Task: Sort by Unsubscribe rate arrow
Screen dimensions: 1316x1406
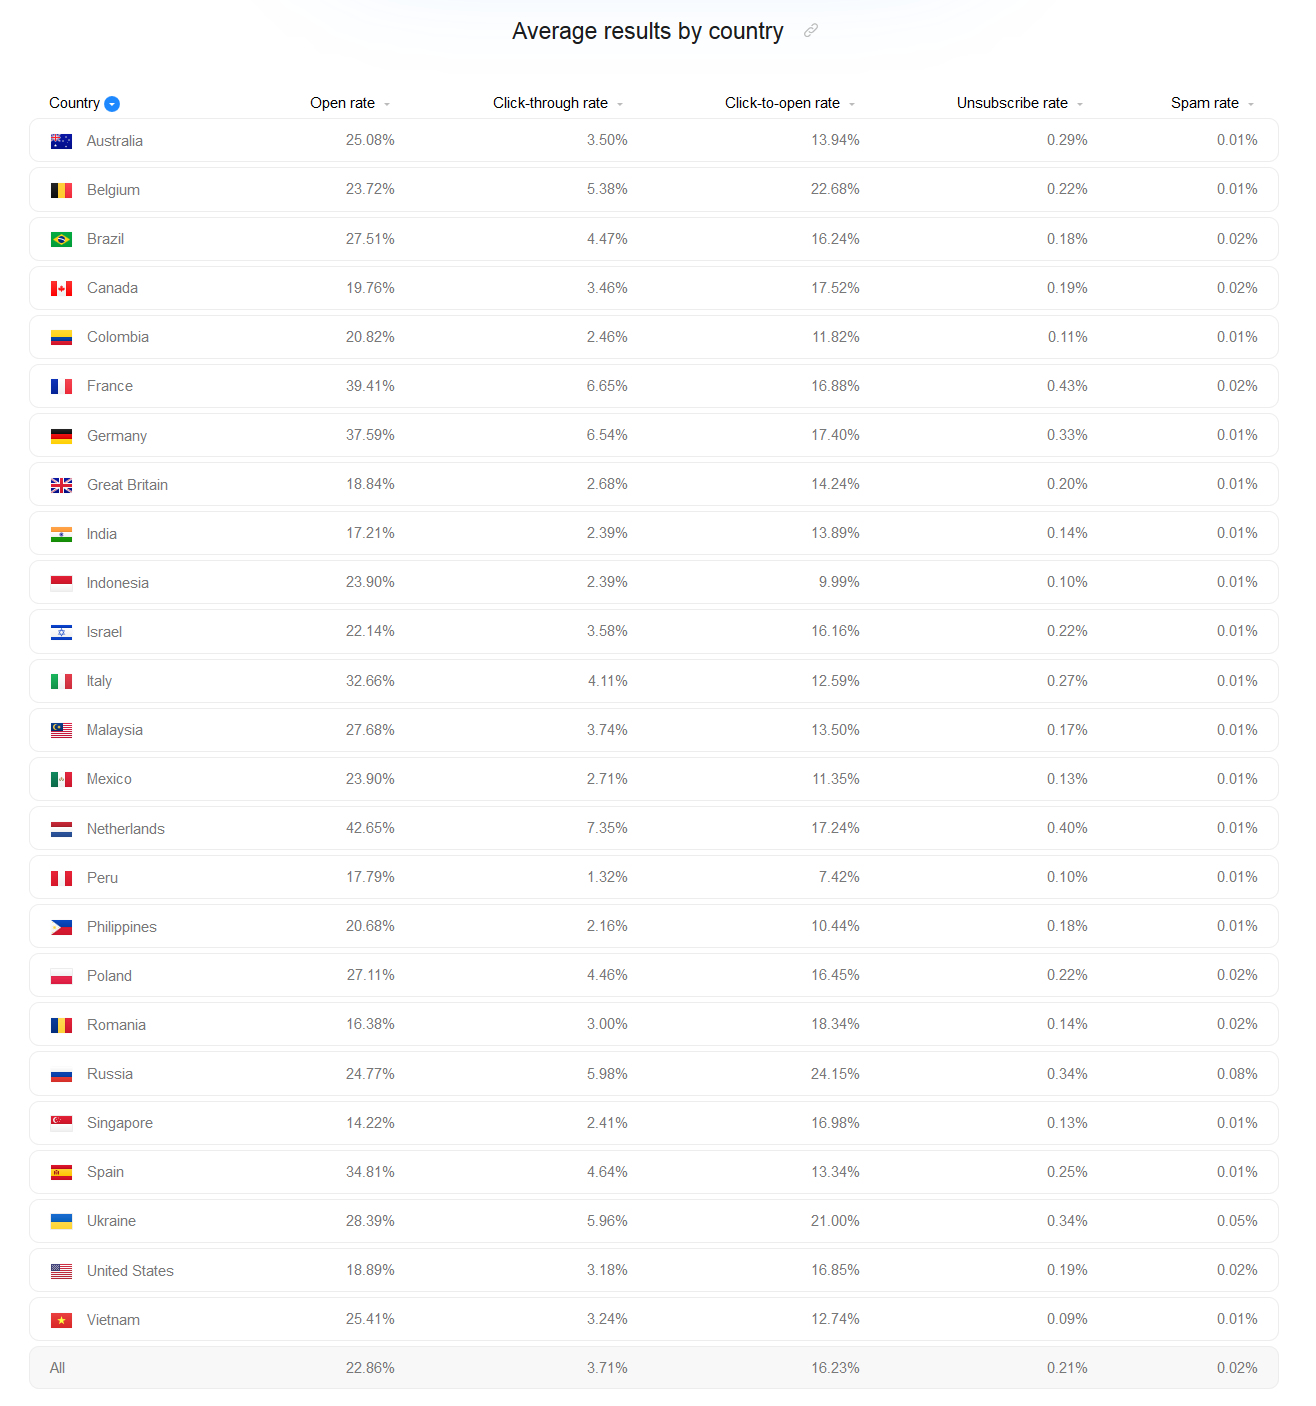Action: [1080, 104]
